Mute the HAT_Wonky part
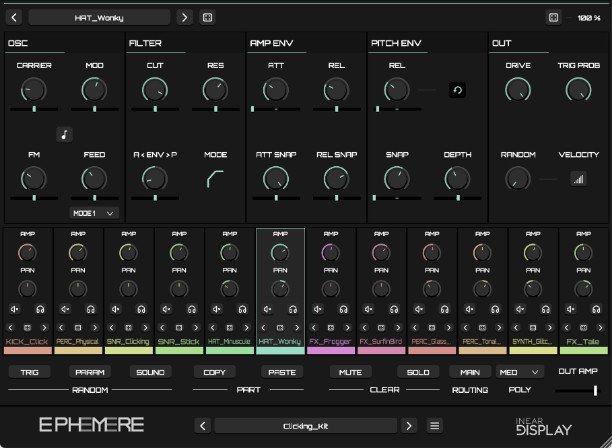 (268, 309)
